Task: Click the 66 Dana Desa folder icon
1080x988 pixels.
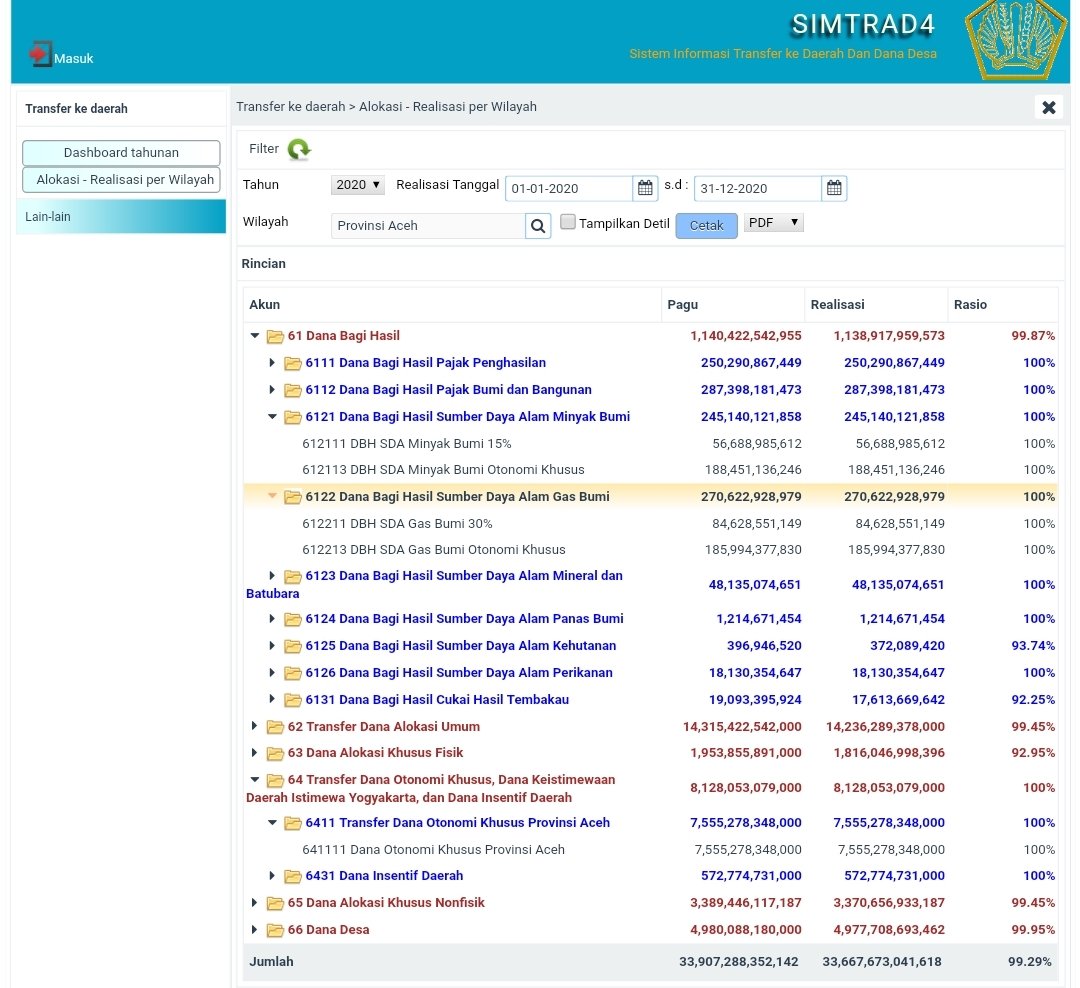Action: 275,930
